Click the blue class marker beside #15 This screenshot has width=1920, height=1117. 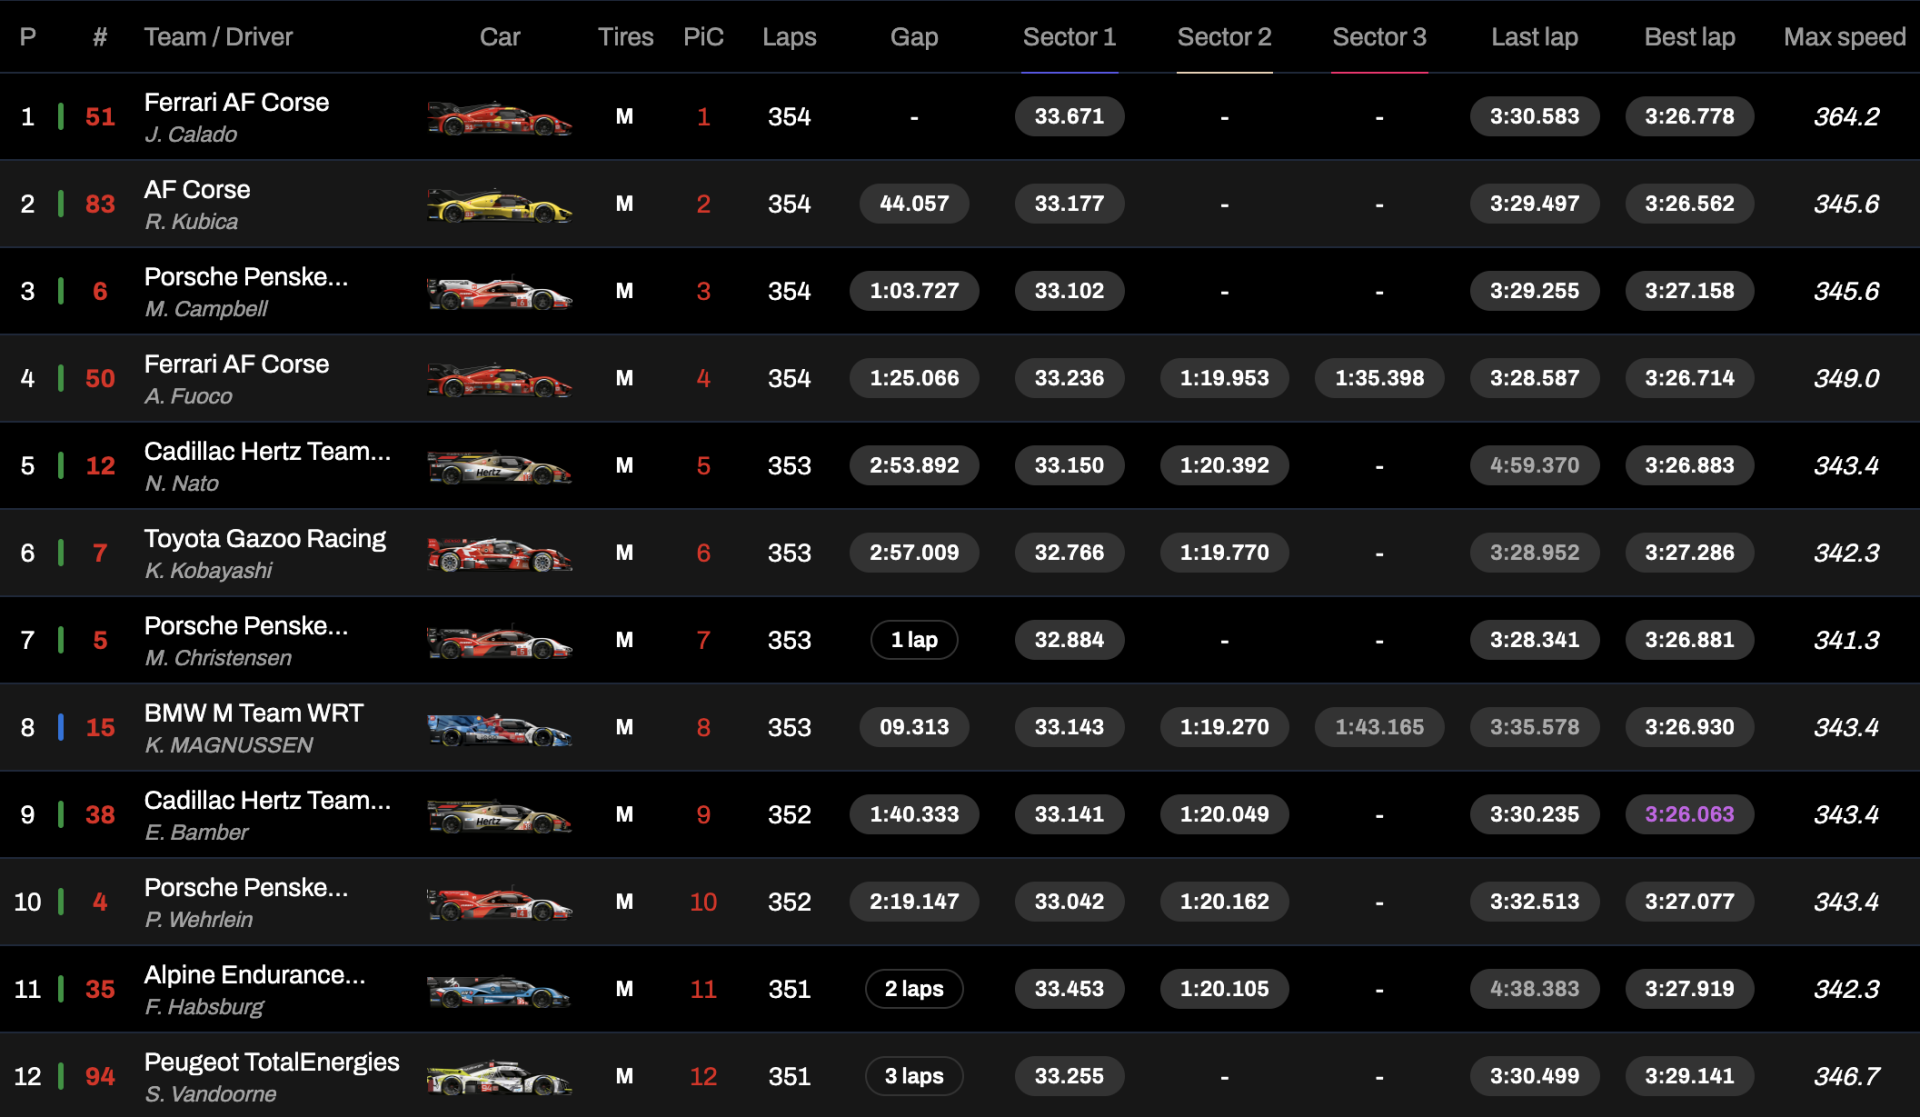coord(61,727)
